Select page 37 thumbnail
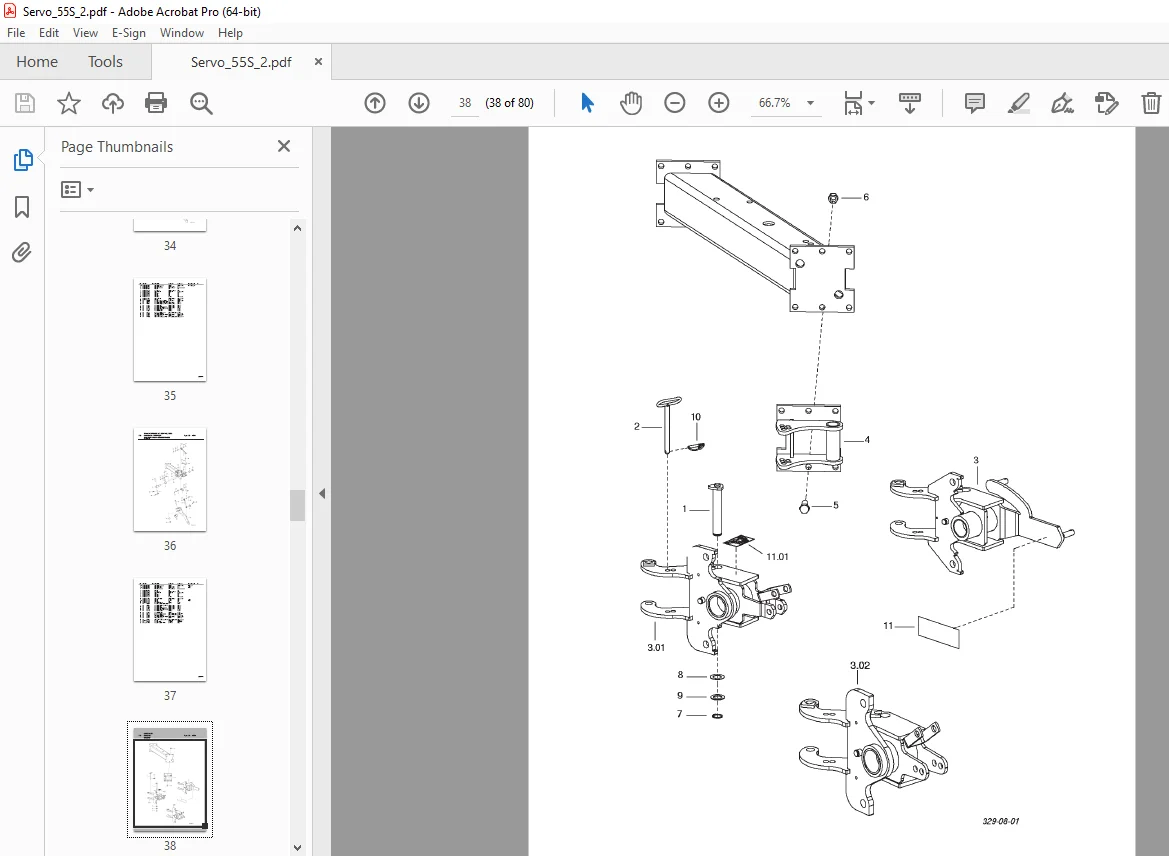1169x856 pixels. [x=170, y=630]
